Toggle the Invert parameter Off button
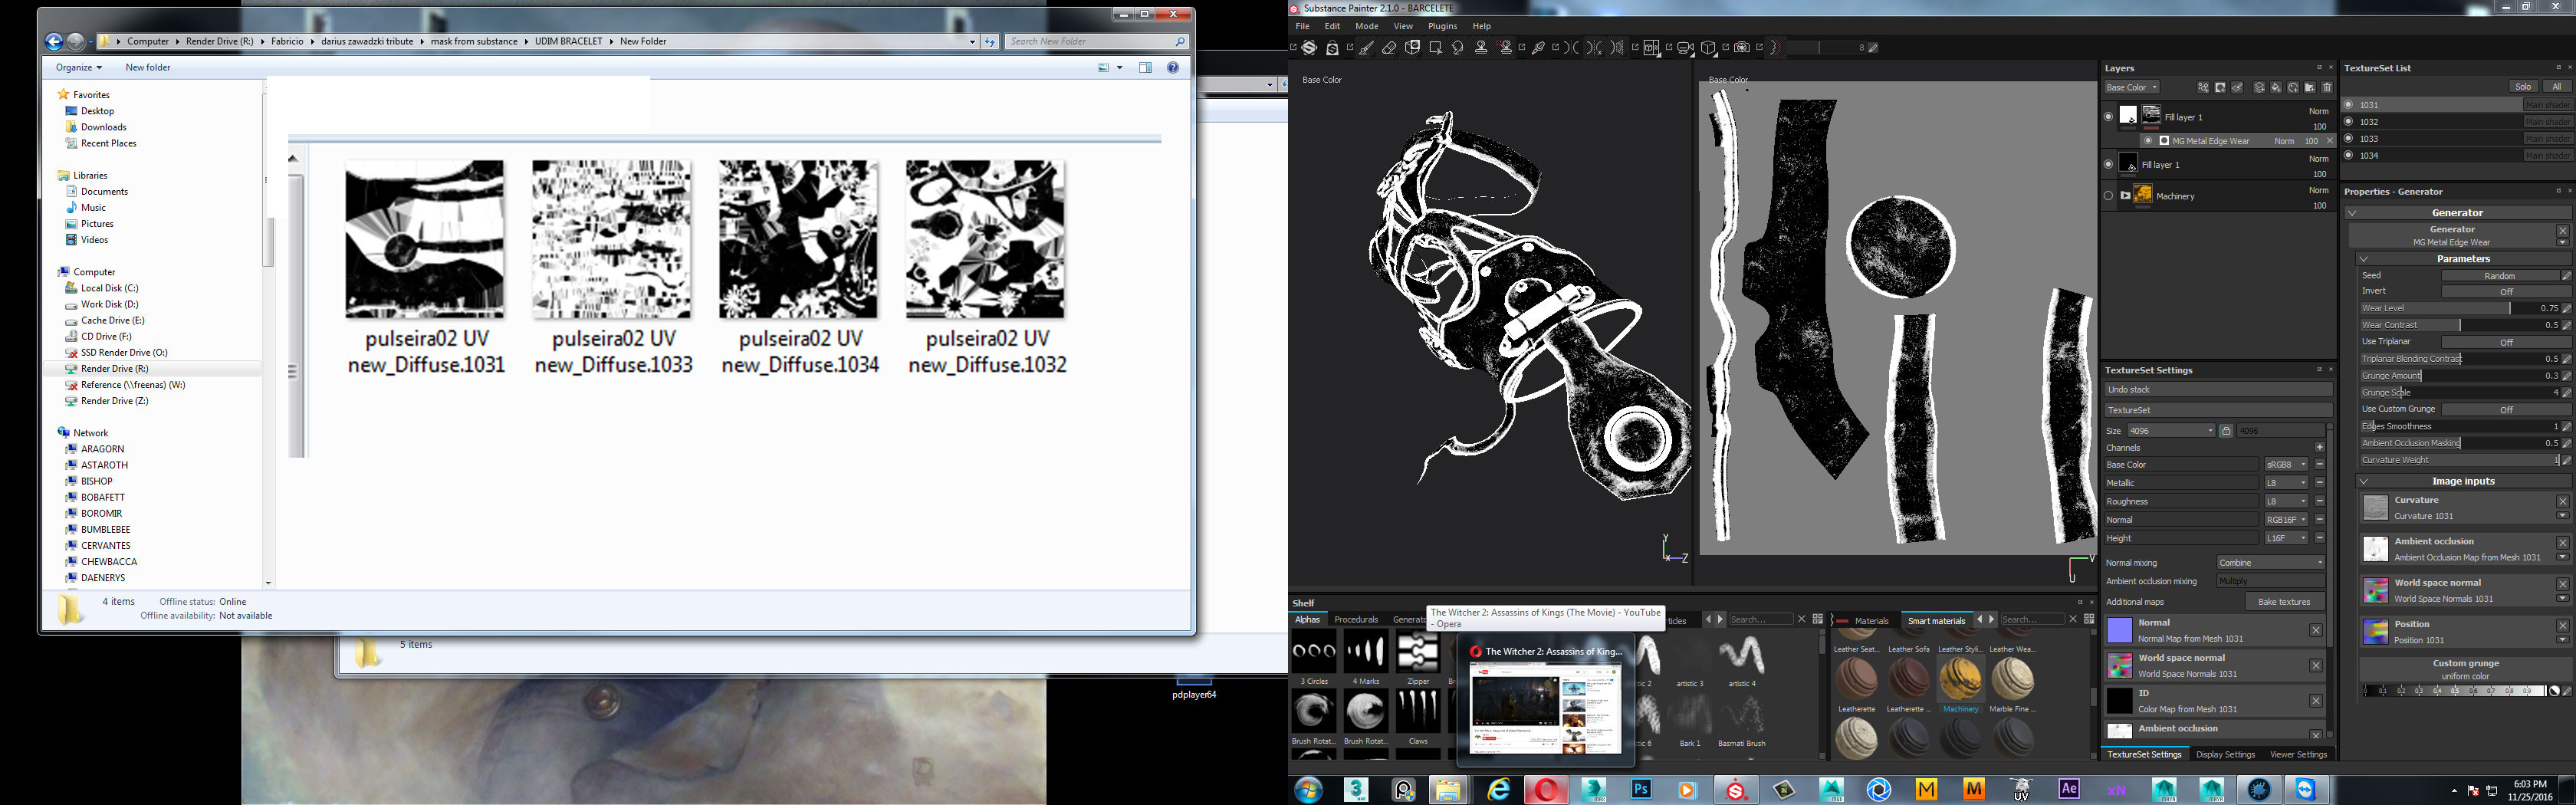This screenshot has height=805, width=2576. (2506, 292)
